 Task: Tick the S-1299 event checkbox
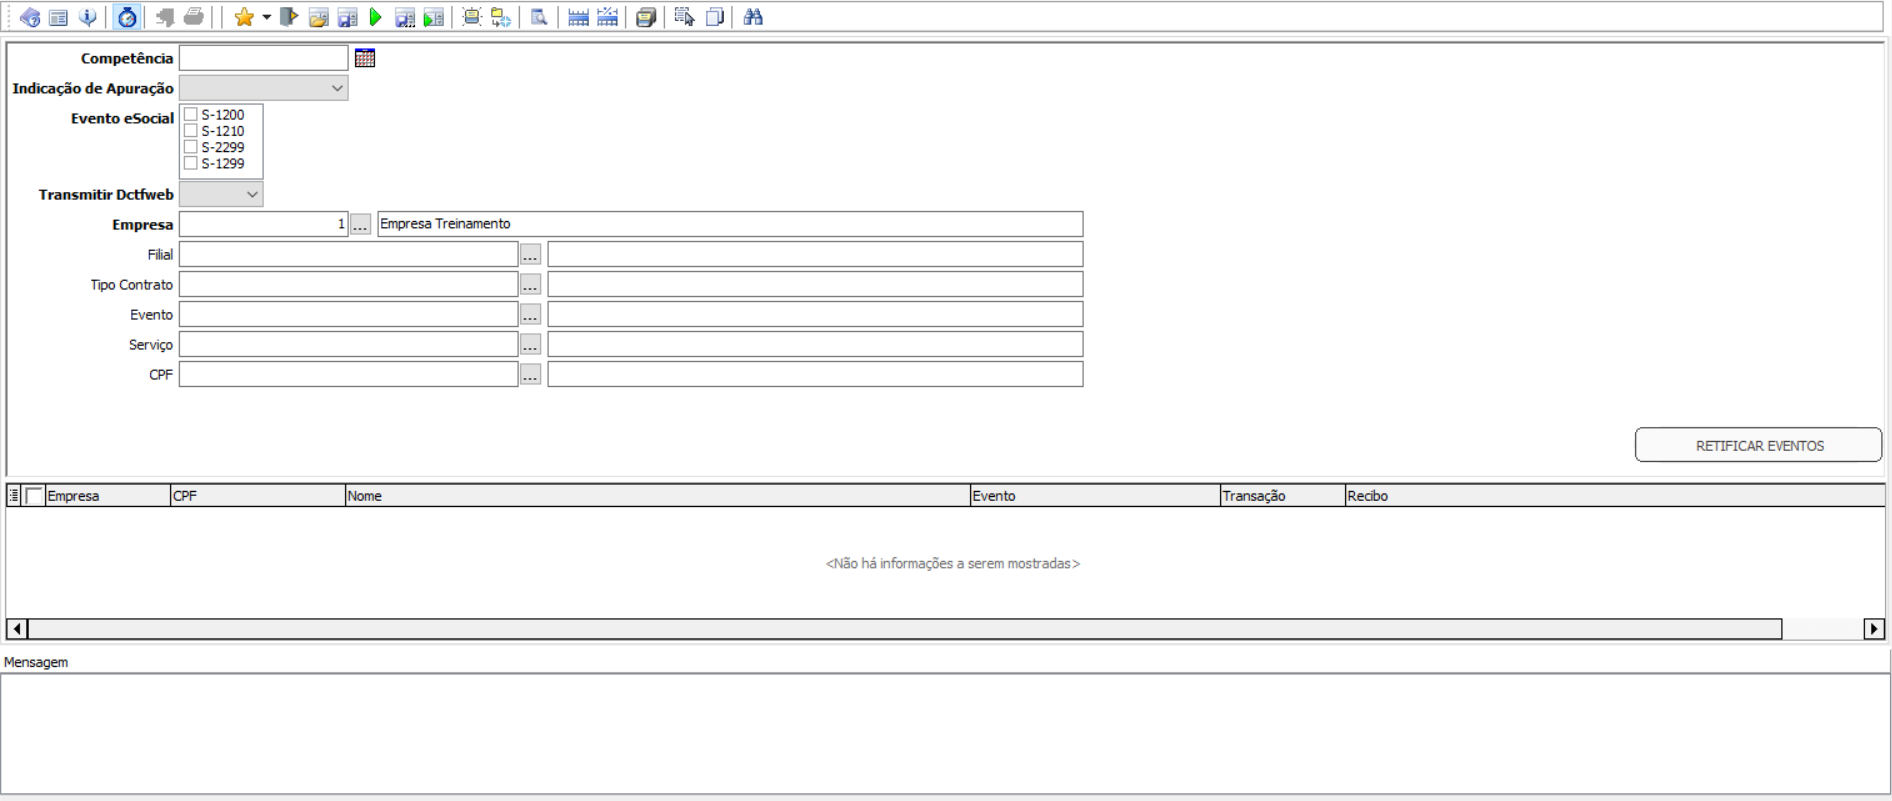tap(191, 163)
